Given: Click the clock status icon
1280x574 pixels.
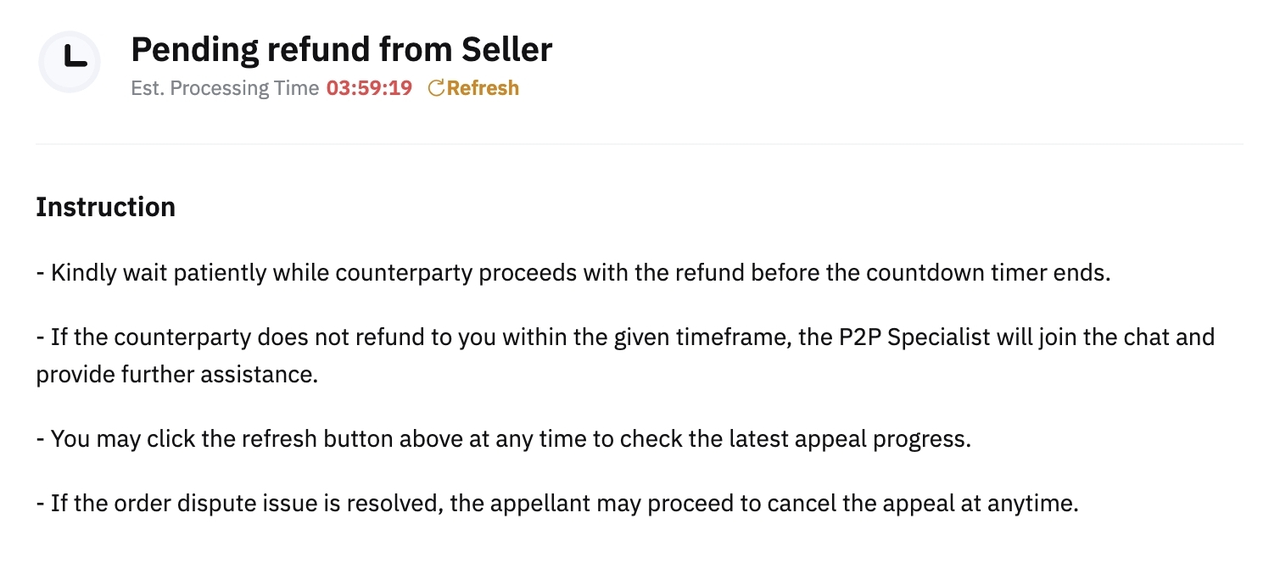Looking at the screenshot, I should (69, 62).
